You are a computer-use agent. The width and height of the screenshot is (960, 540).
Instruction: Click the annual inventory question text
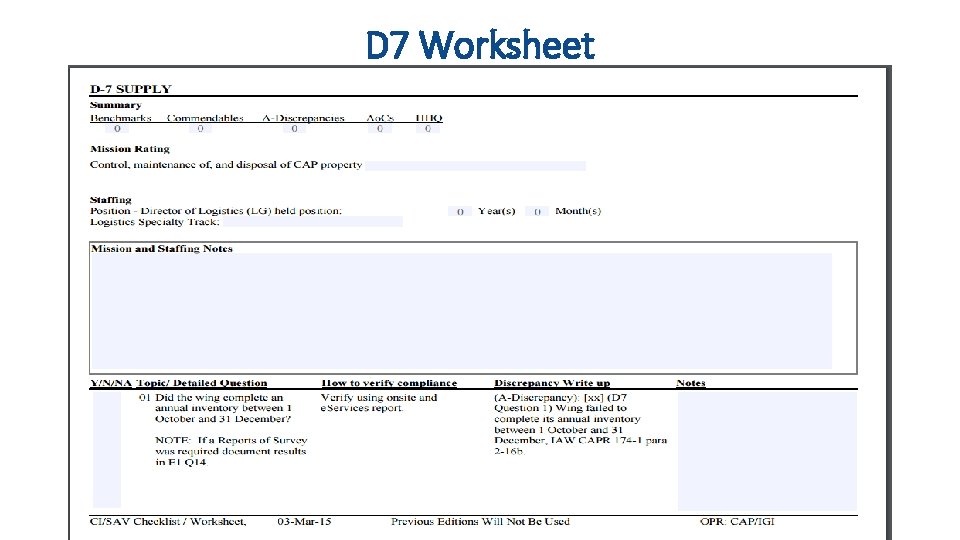tap(223, 408)
